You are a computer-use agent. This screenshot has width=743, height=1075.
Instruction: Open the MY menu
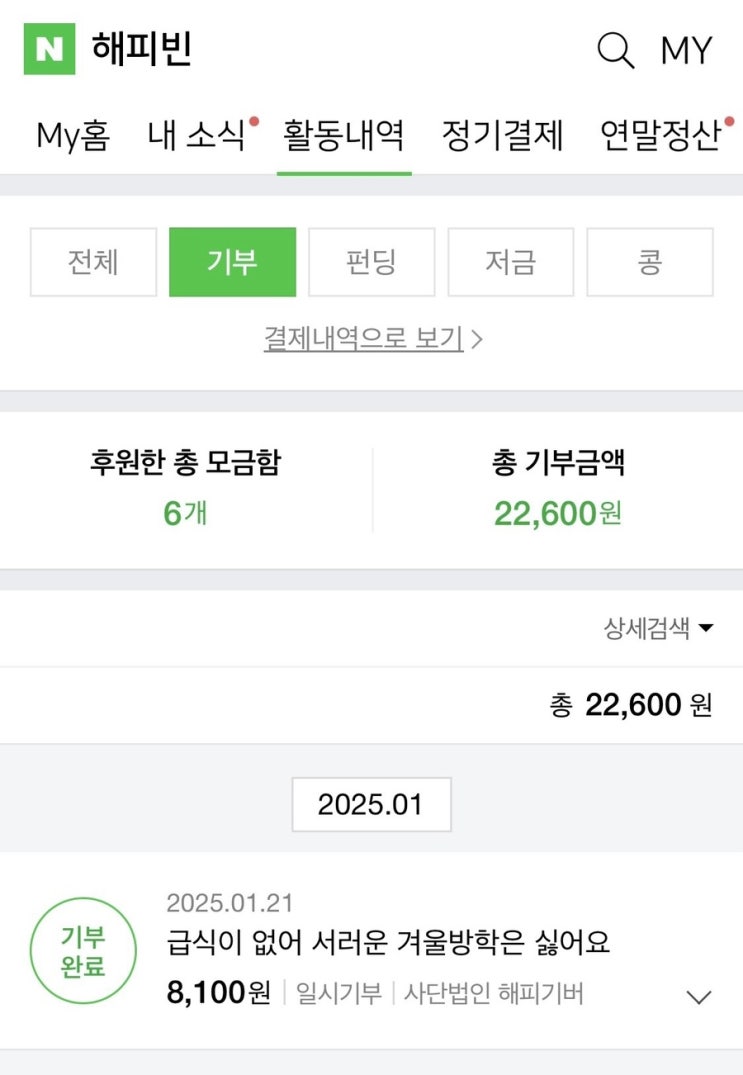[x=686, y=50]
